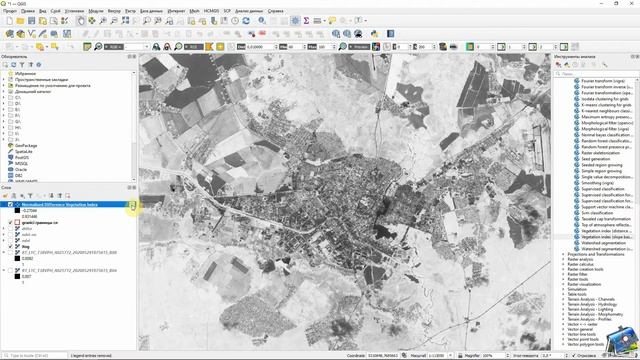The height and width of the screenshot is (360, 640).
Task: Click the Browser panel filter icon
Action: (22, 64)
